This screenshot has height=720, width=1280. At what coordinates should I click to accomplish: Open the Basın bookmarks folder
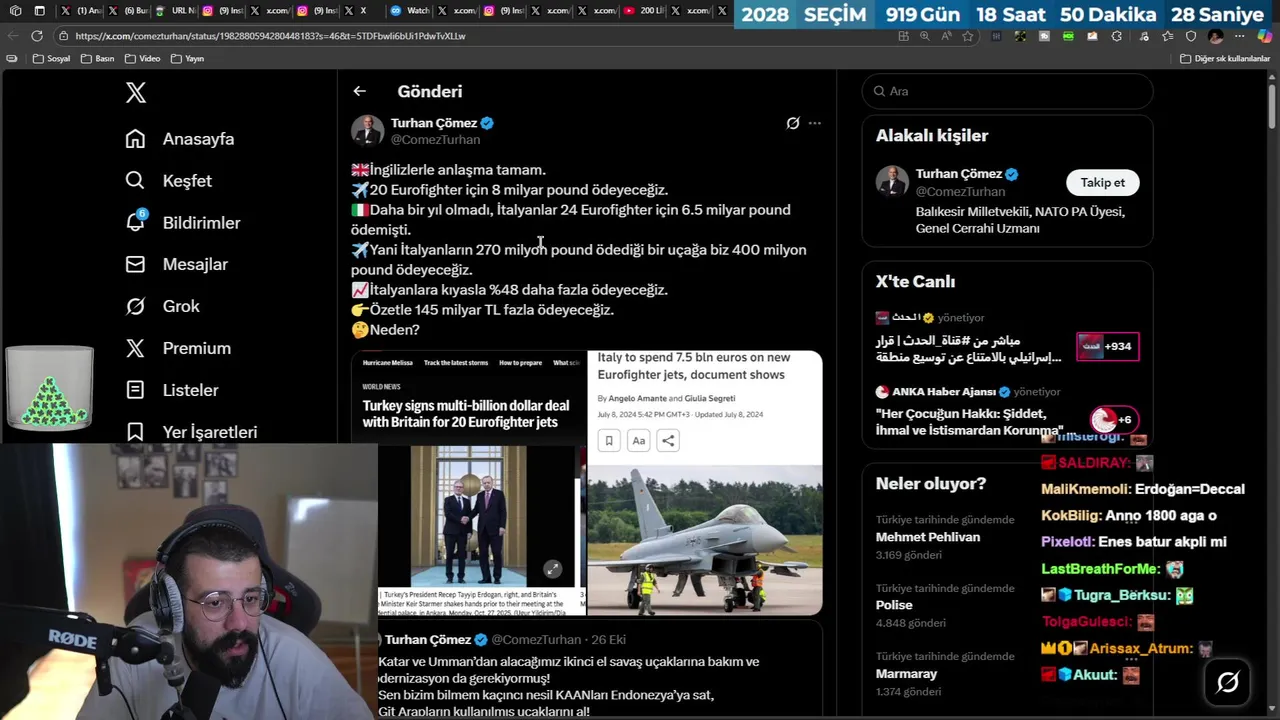(x=97, y=59)
